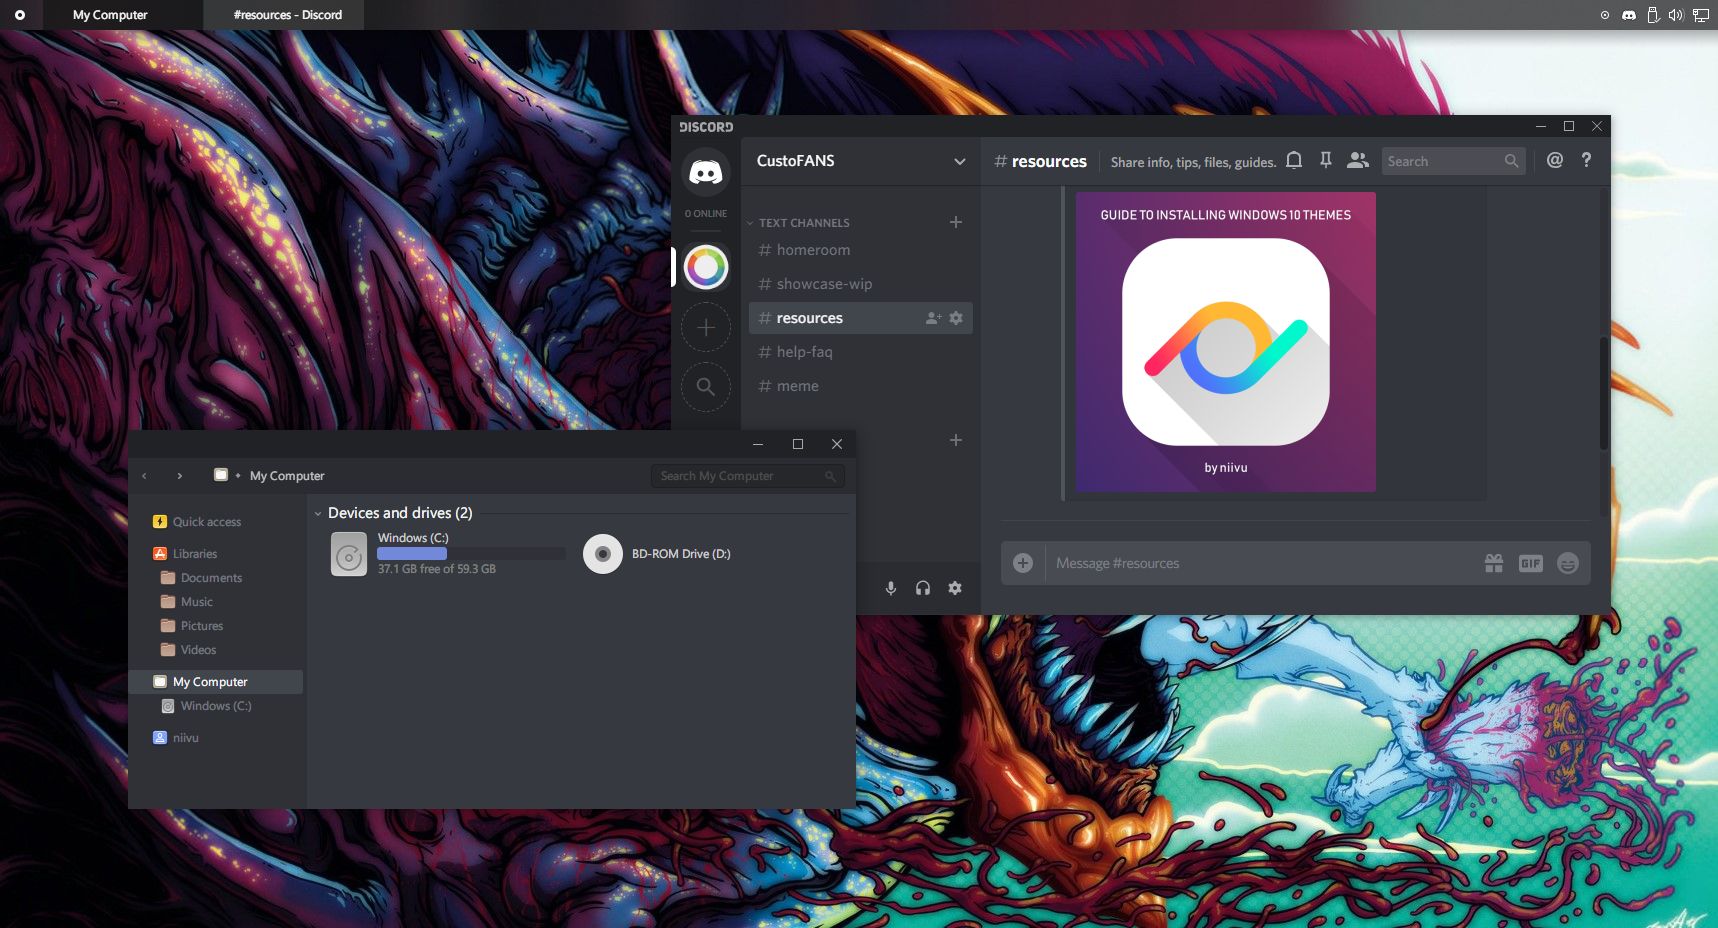
Task: Click the notification bell in Discord header
Action: (1294, 160)
